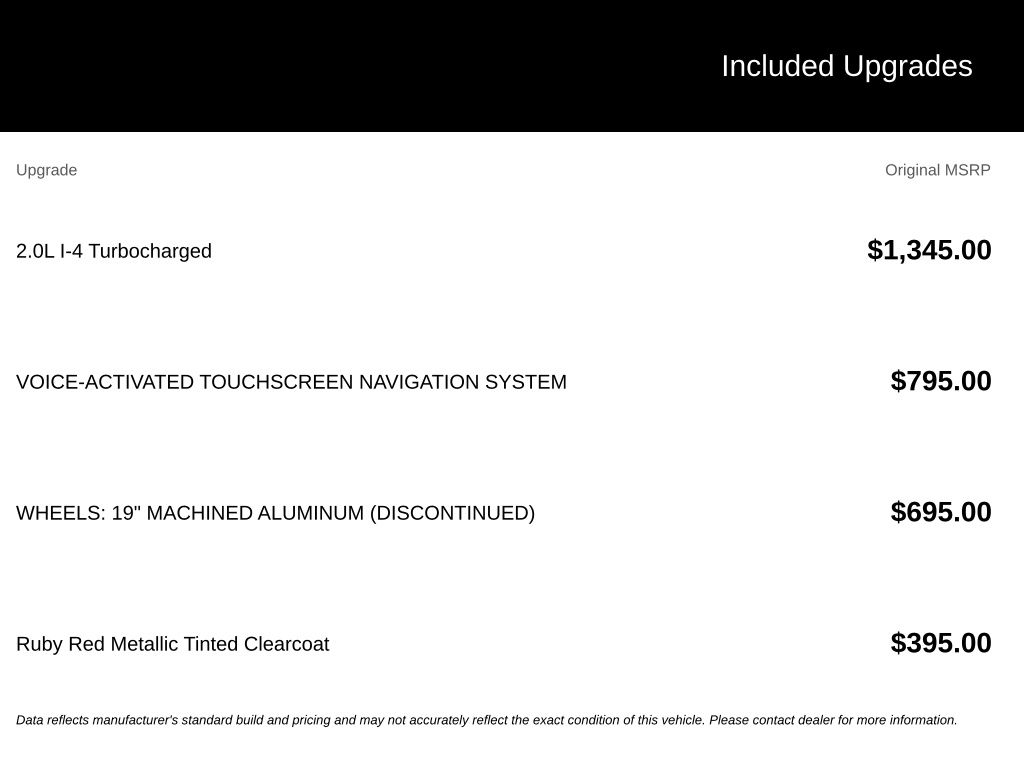Click the word Turbocharged
Image resolution: width=1024 pixels, height=768 pixels.
click(x=150, y=251)
